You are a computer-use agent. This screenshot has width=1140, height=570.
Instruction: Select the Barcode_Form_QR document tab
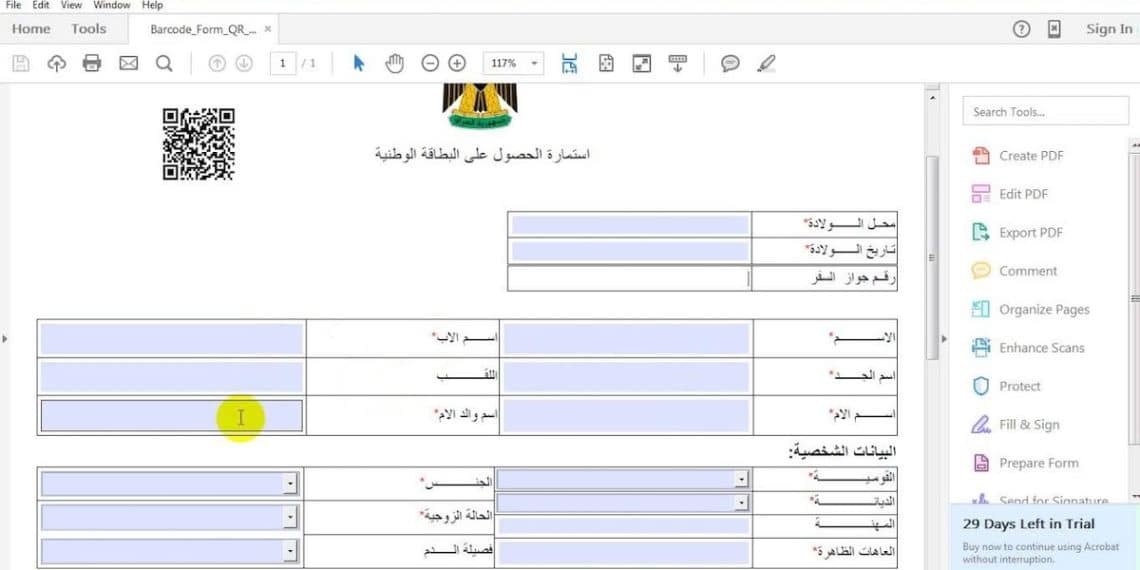pyautogui.click(x=204, y=29)
